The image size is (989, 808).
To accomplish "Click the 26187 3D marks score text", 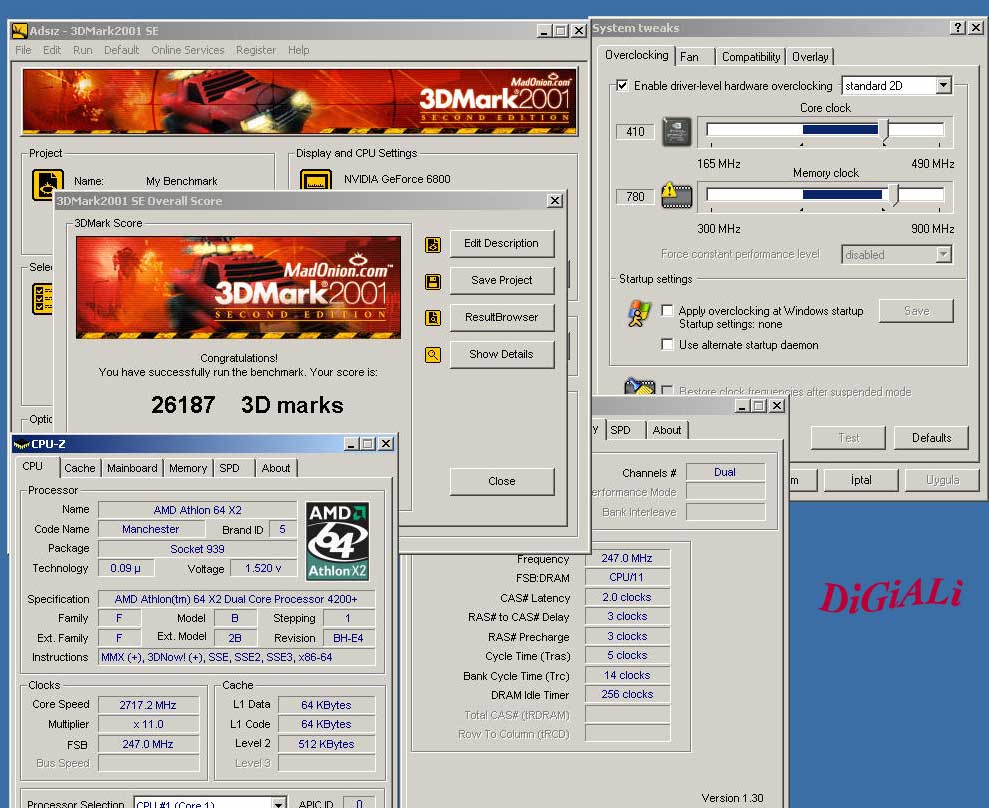I will point(247,405).
